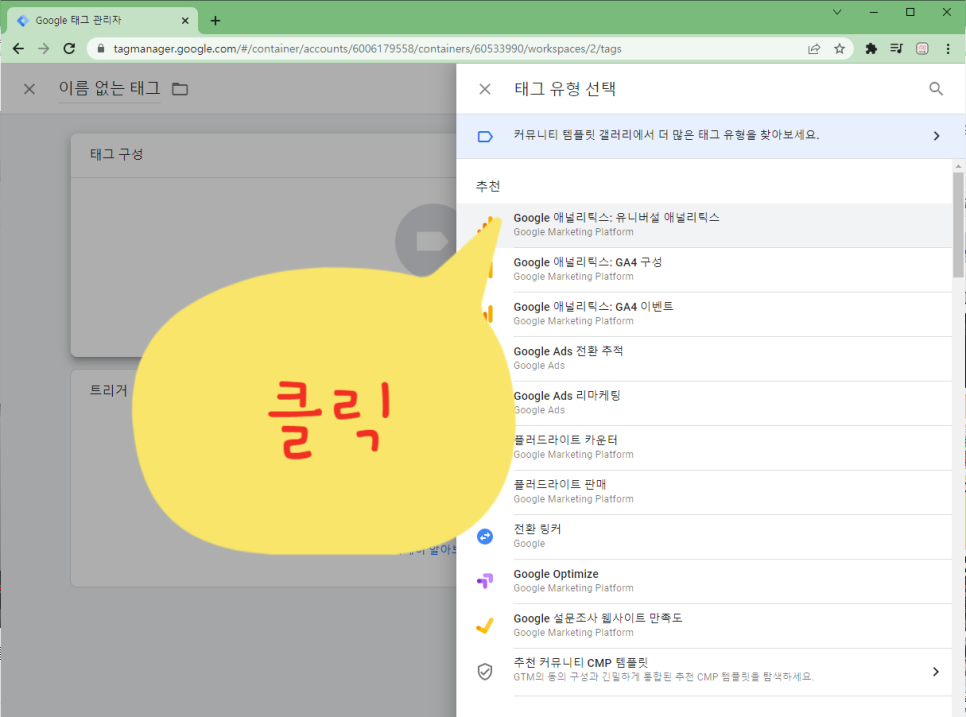Select Google 애널리틱스: 유니버설 애널리틱스
The image size is (966, 717).
coord(704,225)
